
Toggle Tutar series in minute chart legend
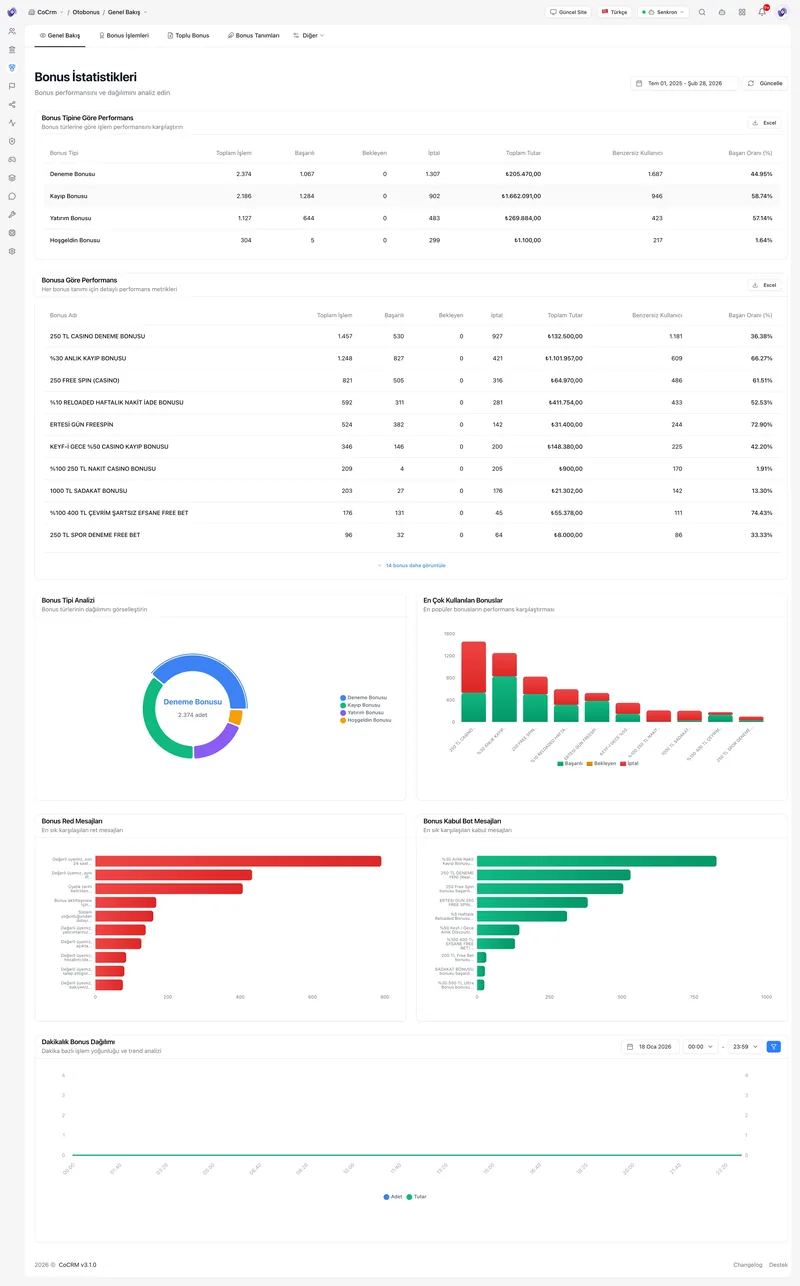pos(416,1196)
